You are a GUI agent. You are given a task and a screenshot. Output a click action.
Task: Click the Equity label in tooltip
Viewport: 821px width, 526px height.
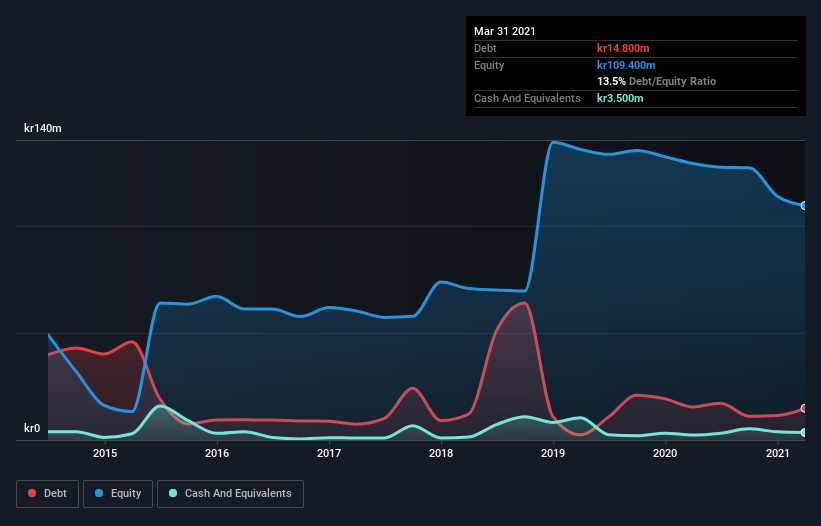coord(489,65)
